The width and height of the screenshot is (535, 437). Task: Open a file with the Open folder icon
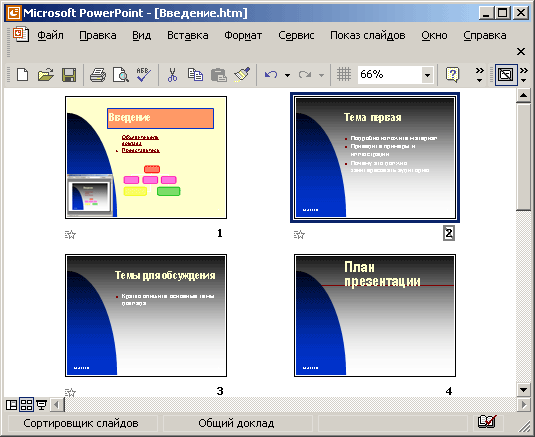click(x=46, y=75)
